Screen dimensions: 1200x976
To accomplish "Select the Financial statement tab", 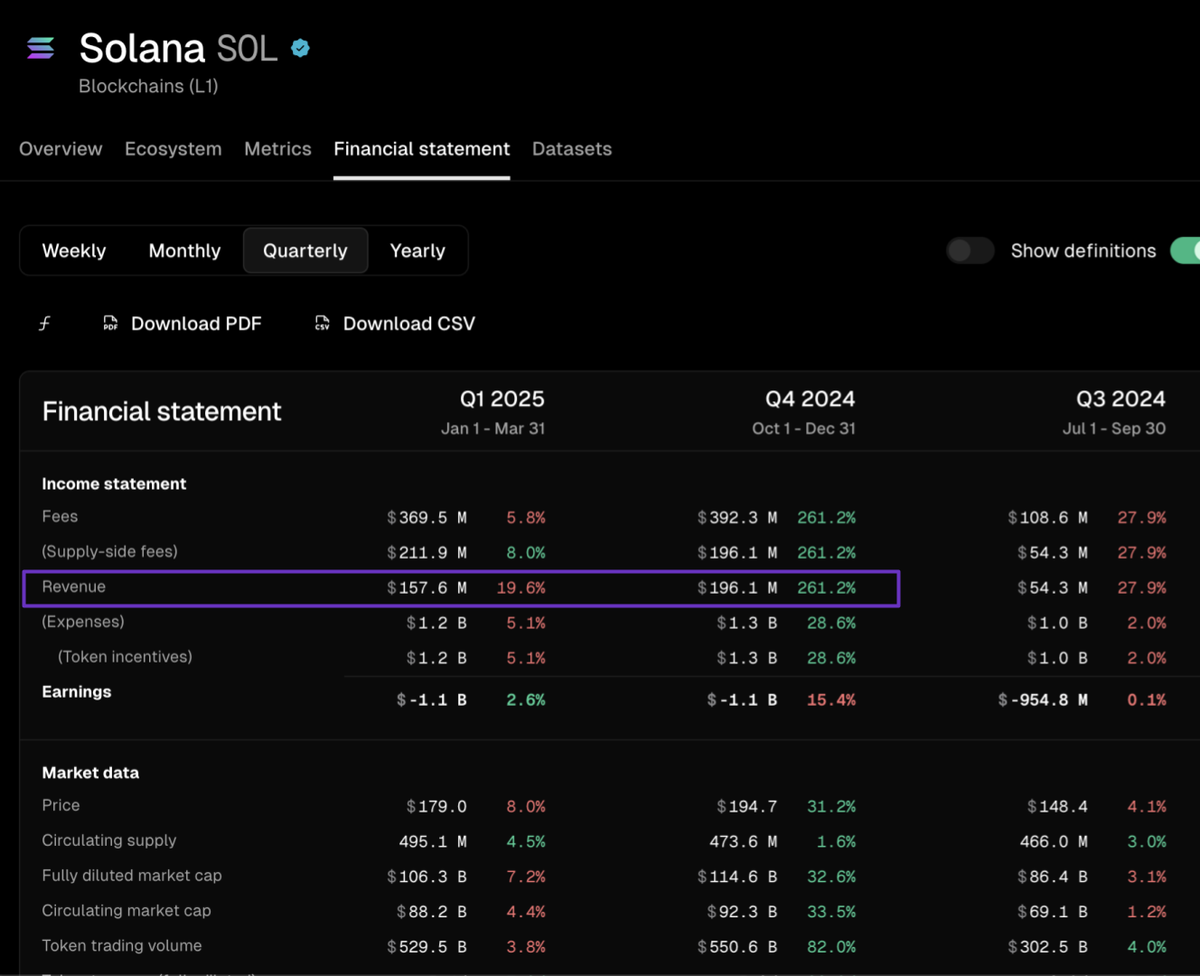I will (422, 149).
